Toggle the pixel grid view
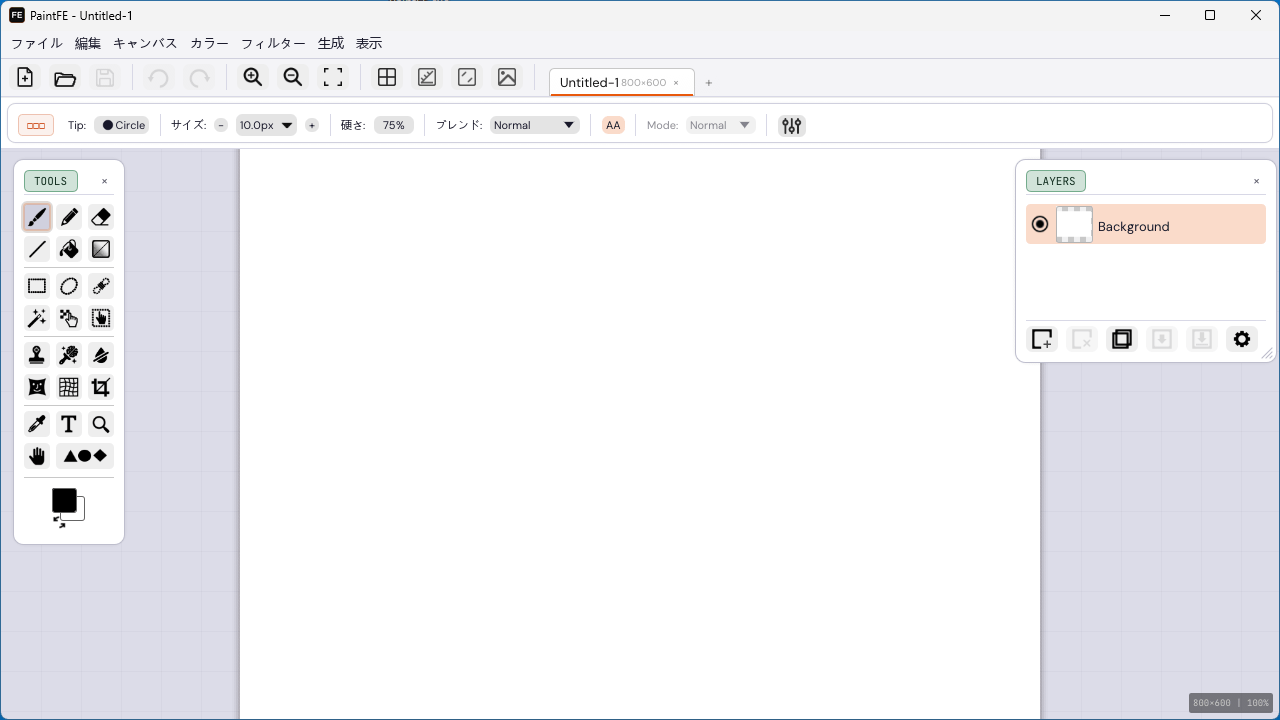1280x720 pixels. click(x=387, y=77)
